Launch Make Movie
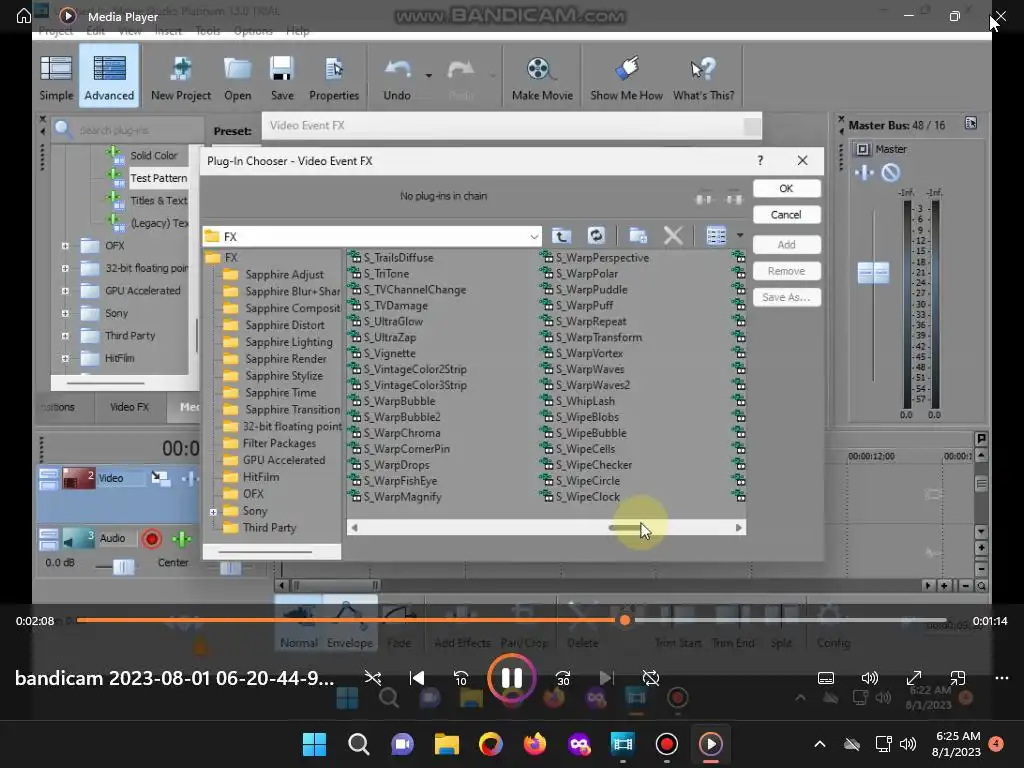Image resolution: width=1024 pixels, height=768 pixels. [x=542, y=78]
